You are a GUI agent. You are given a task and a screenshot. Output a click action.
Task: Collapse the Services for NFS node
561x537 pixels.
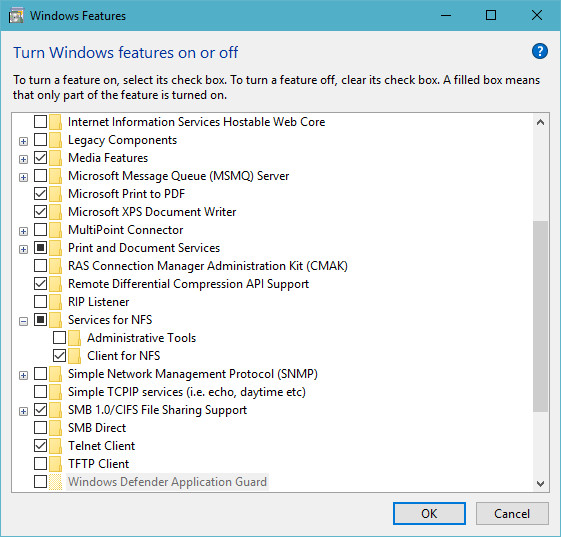click(x=23, y=321)
